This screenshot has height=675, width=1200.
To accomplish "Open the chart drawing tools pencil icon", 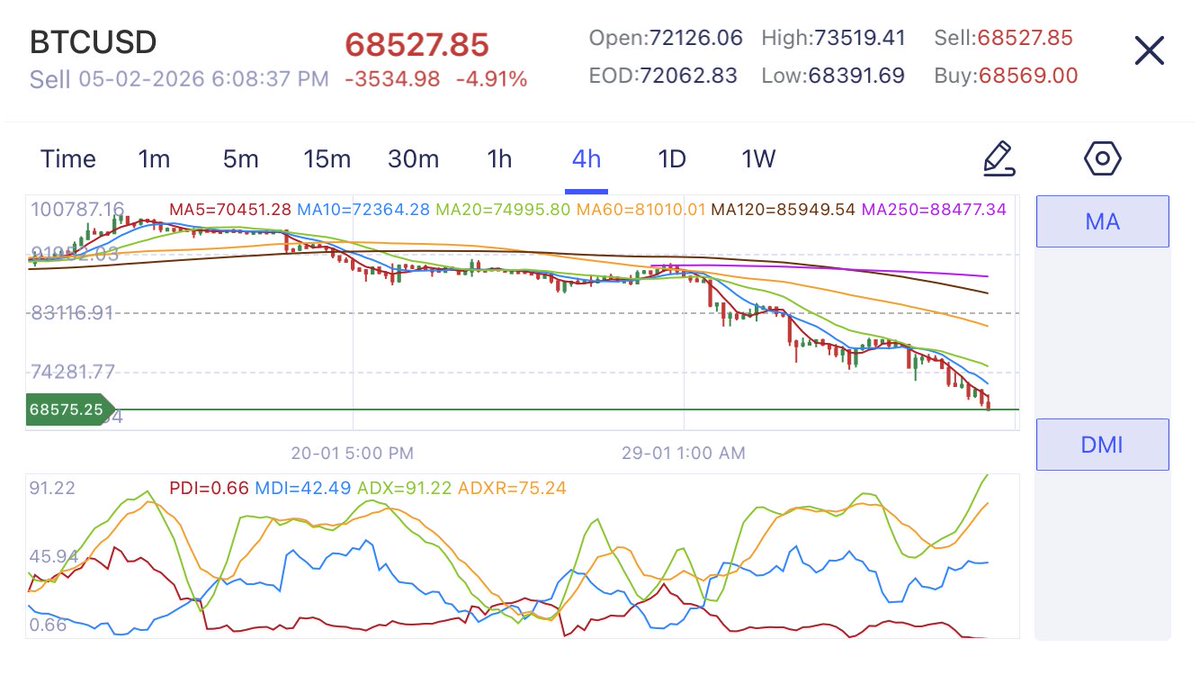I will (999, 159).
